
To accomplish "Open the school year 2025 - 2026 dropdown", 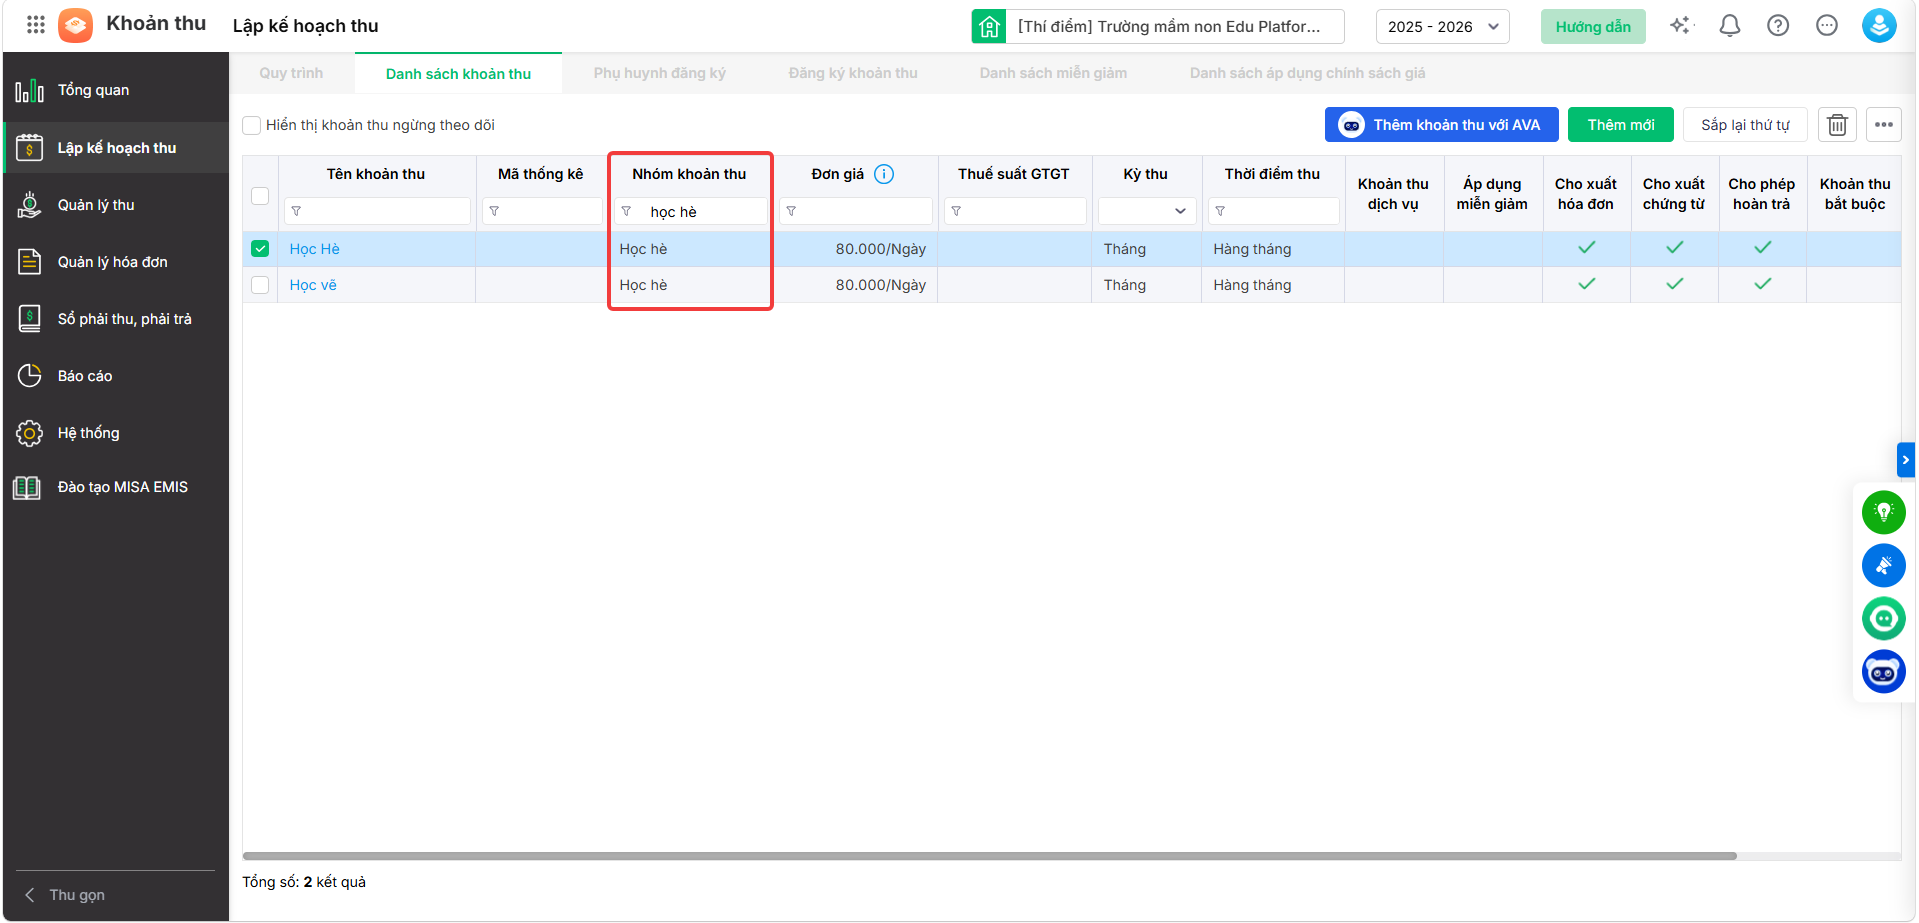I will click(1443, 26).
